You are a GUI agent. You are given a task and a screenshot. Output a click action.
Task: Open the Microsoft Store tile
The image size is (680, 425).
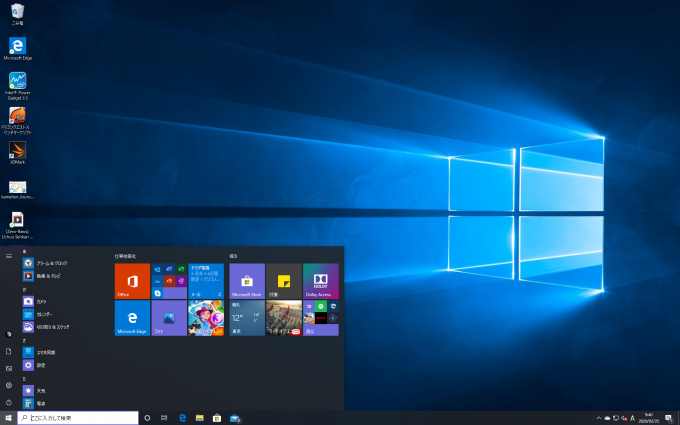247,281
